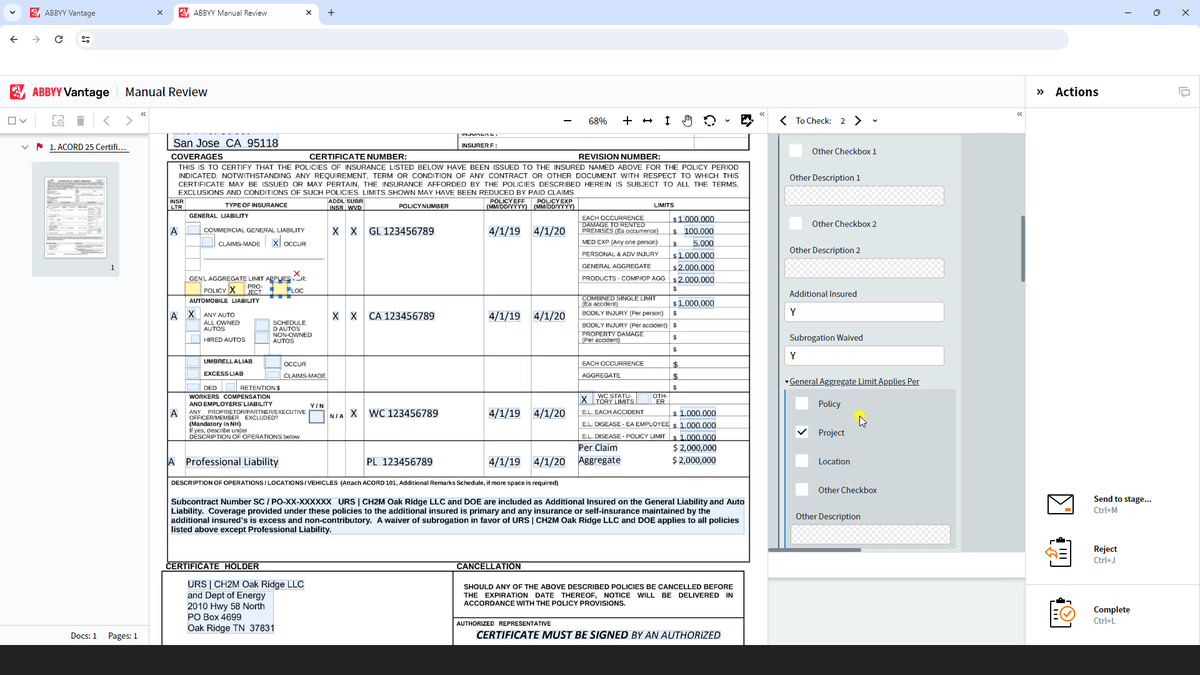The width and height of the screenshot is (1200, 675).
Task: Collapse General Aggregate Limit Applies Per group
Action: point(787,382)
